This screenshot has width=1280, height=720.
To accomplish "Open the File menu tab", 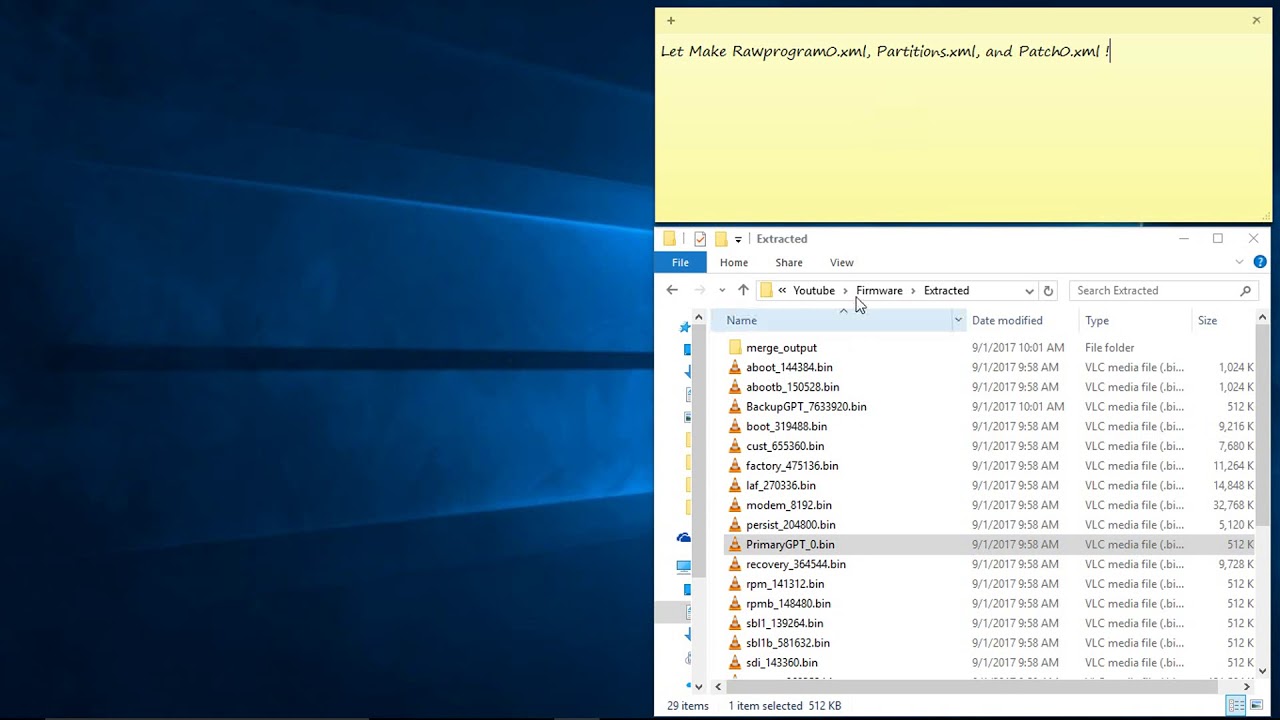I will coord(680,262).
